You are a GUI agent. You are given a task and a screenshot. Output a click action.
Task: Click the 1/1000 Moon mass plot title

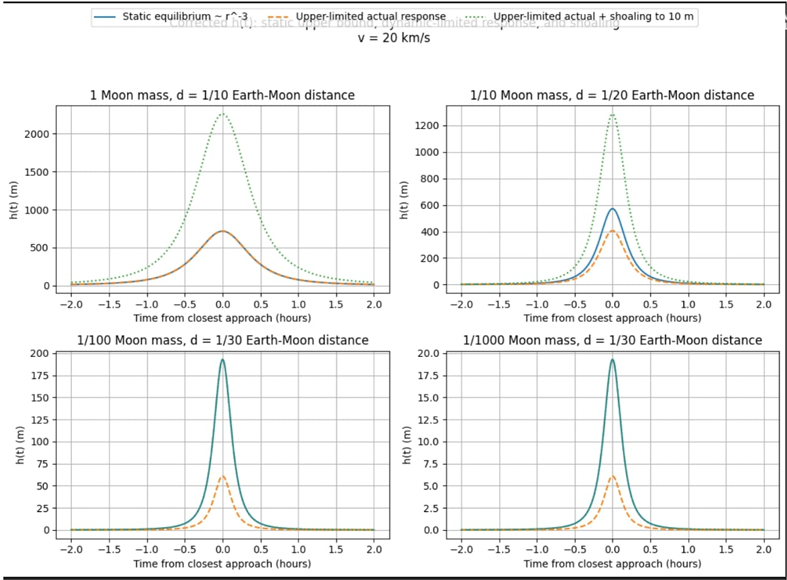(612, 340)
